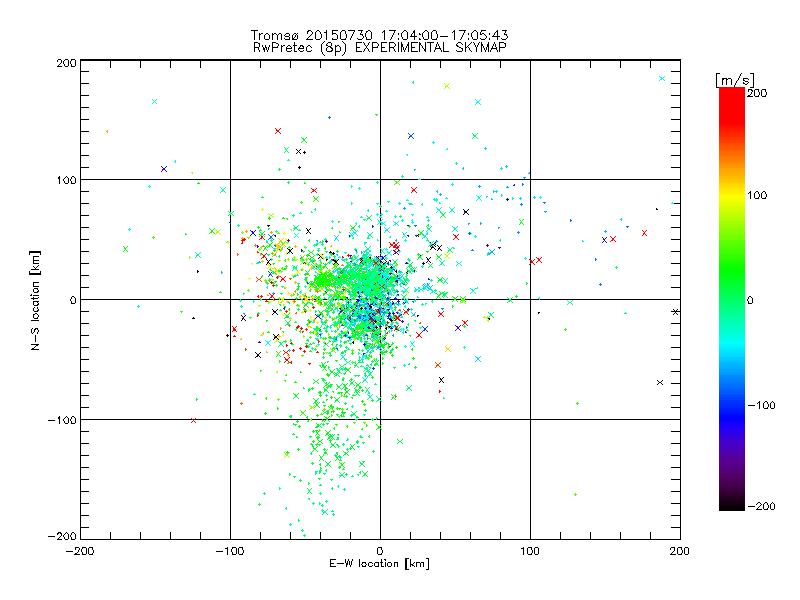
Task: Click the colorbar 100 tick label
Action: (x=757, y=195)
